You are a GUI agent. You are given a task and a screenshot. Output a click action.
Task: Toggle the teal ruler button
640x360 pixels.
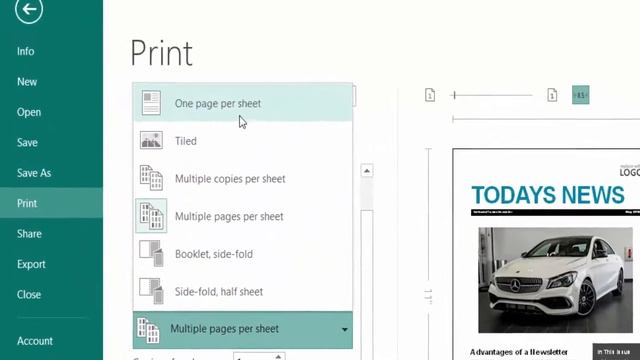tap(580, 95)
